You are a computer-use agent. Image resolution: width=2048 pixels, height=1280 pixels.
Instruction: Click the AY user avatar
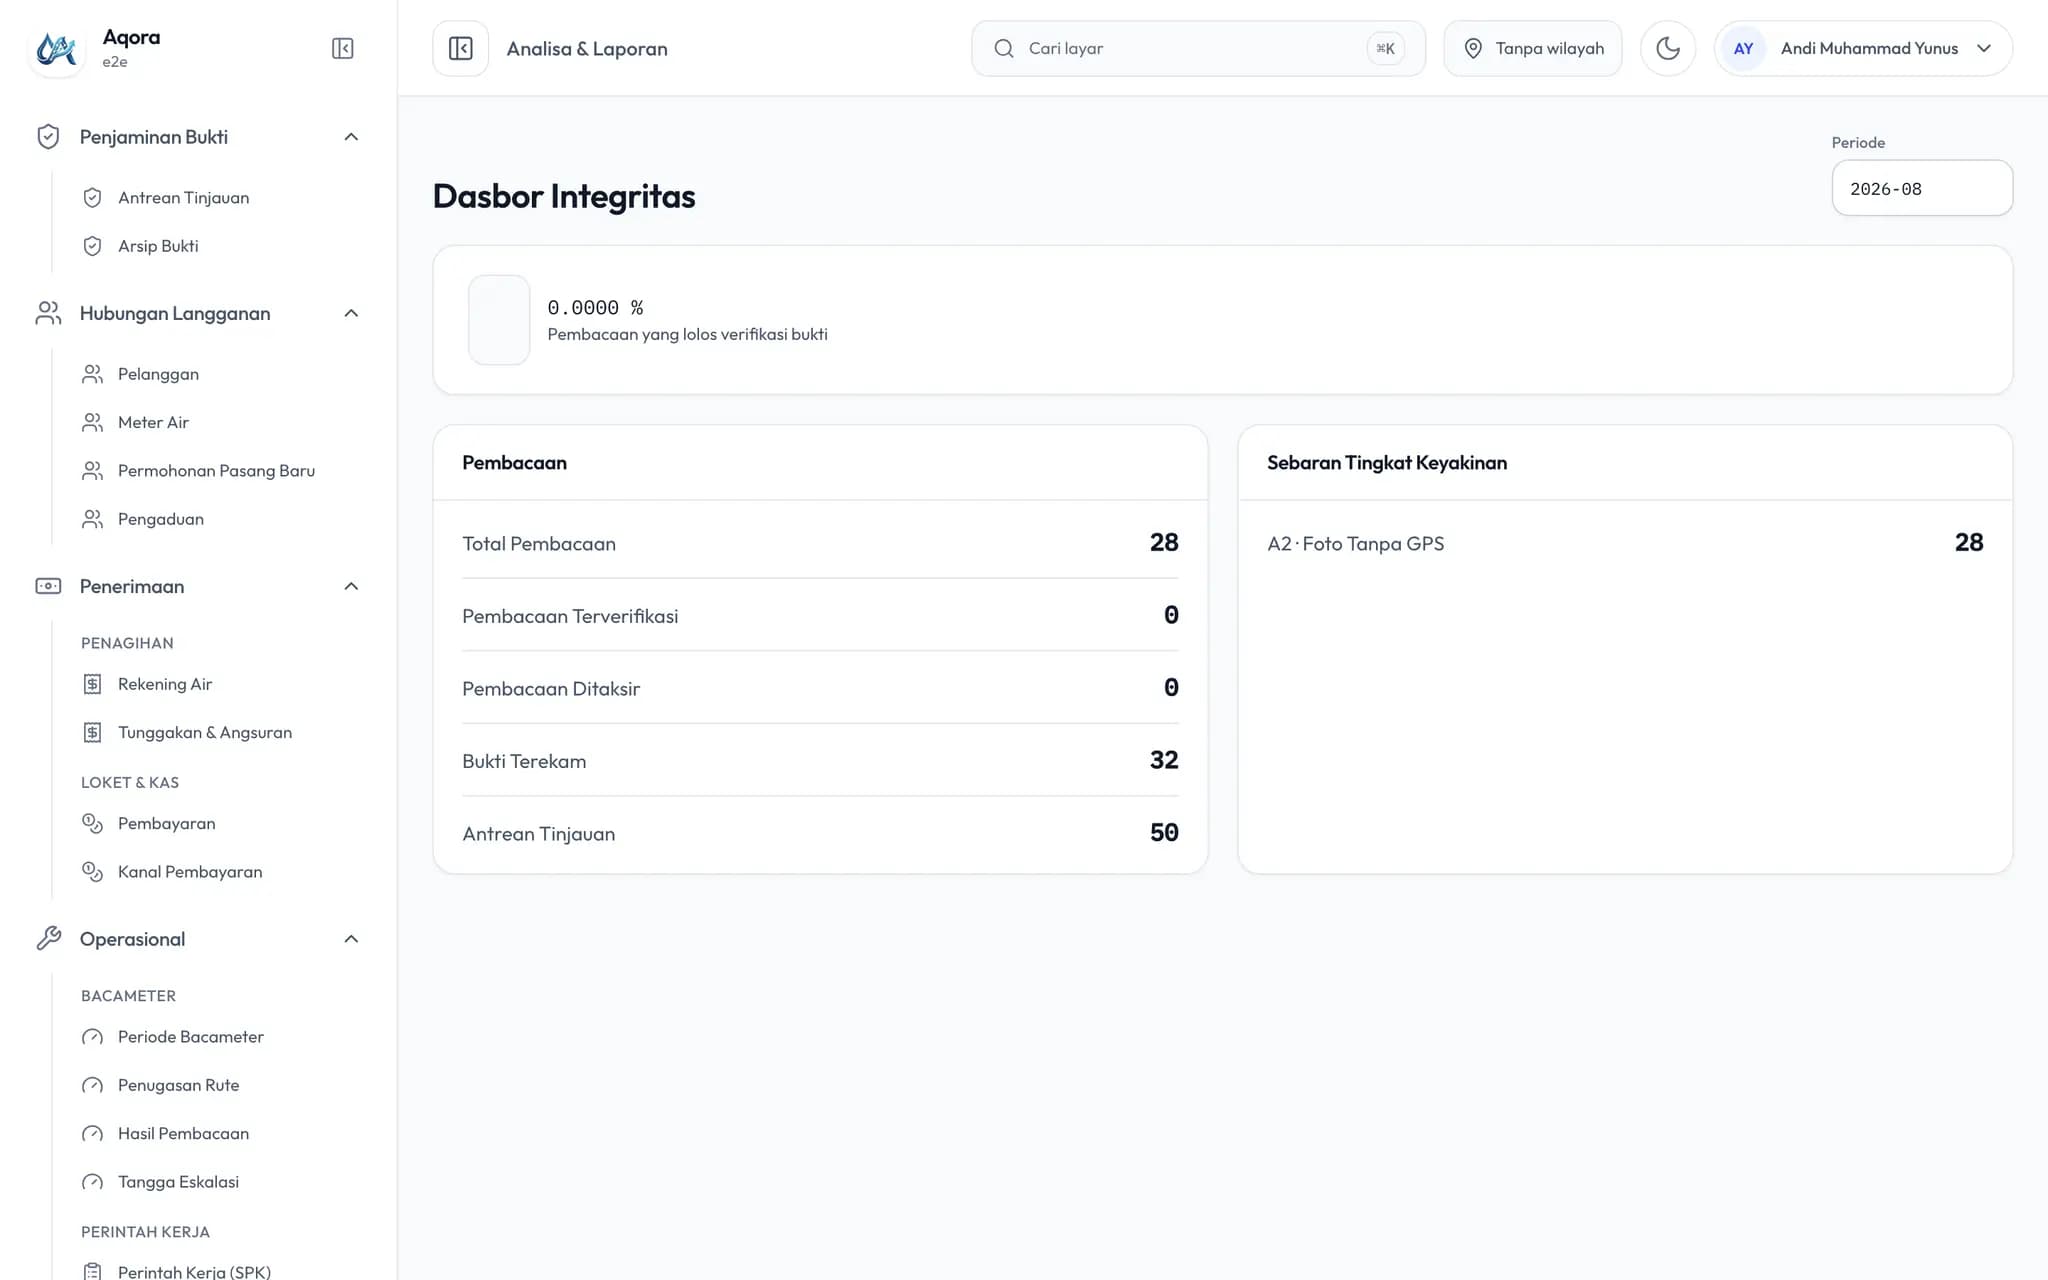click(x=1743, y=48)
